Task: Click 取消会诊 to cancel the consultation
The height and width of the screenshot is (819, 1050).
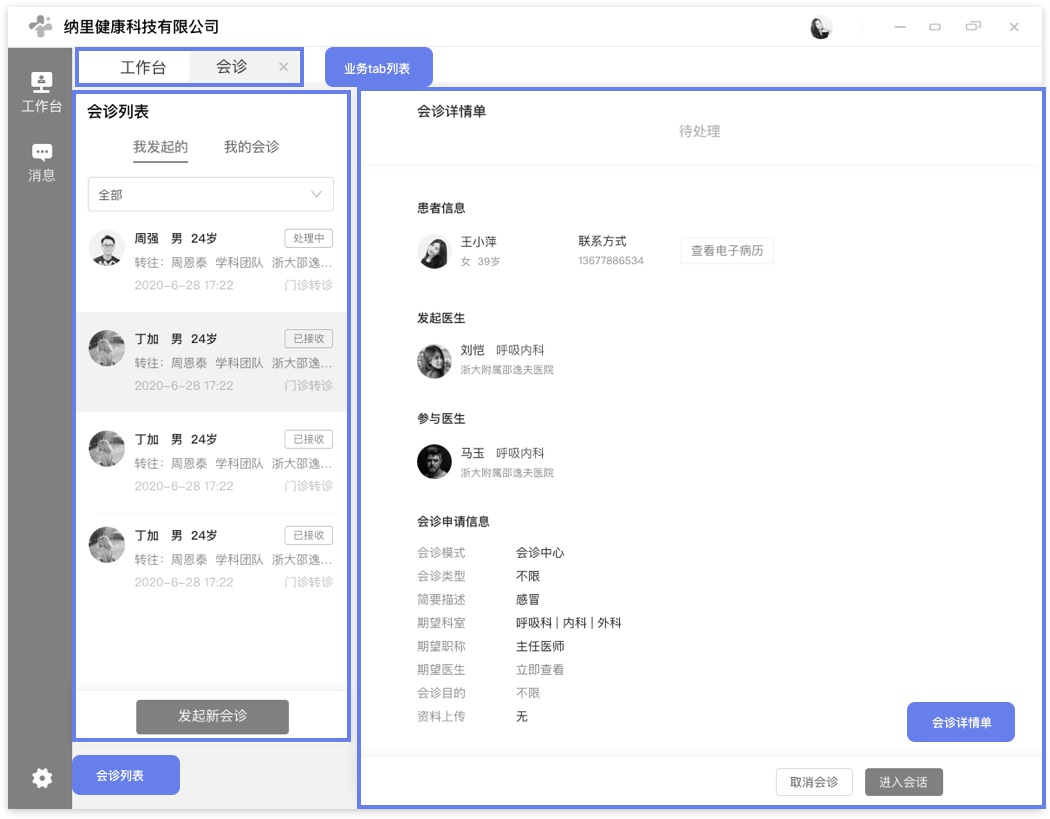Action: pos(814,782)
